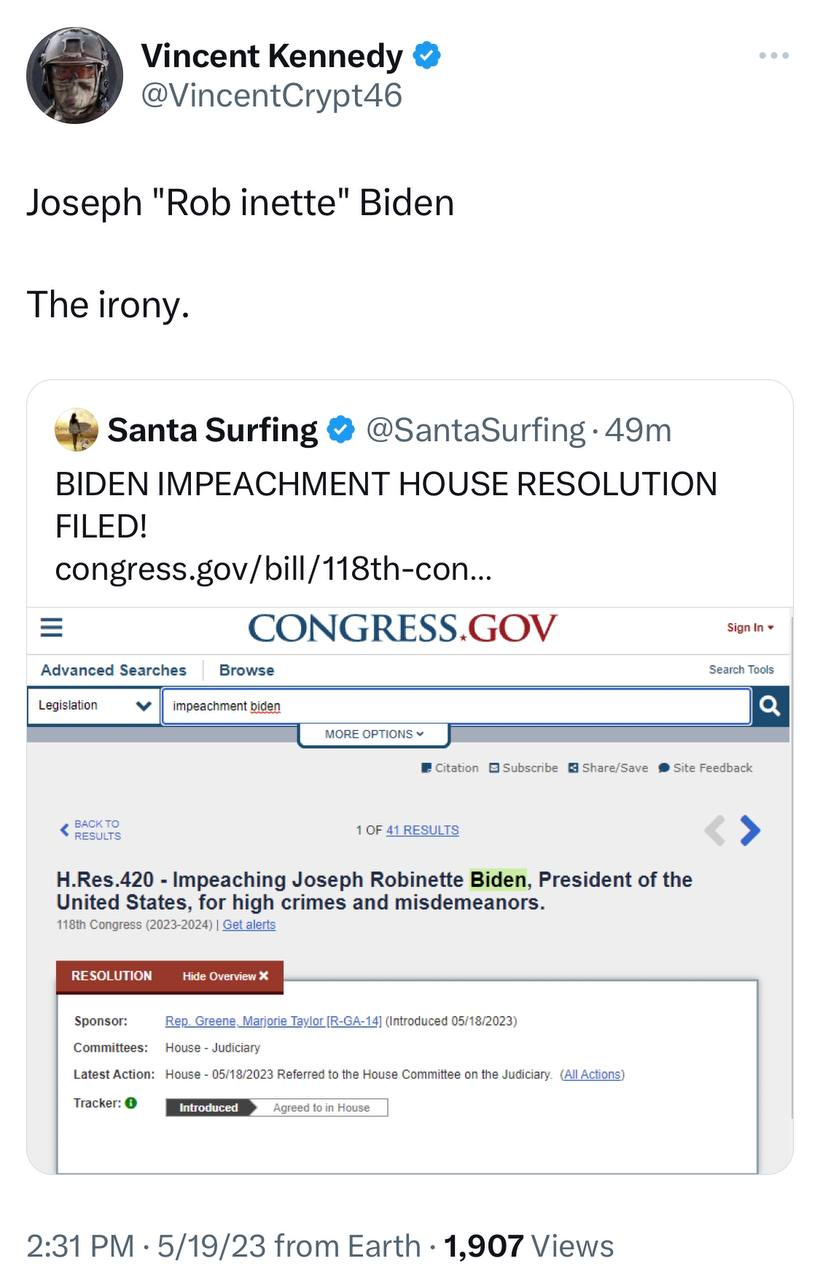Go to next result arrow
The image size is (820, 1280).
(x=750, y=830)
